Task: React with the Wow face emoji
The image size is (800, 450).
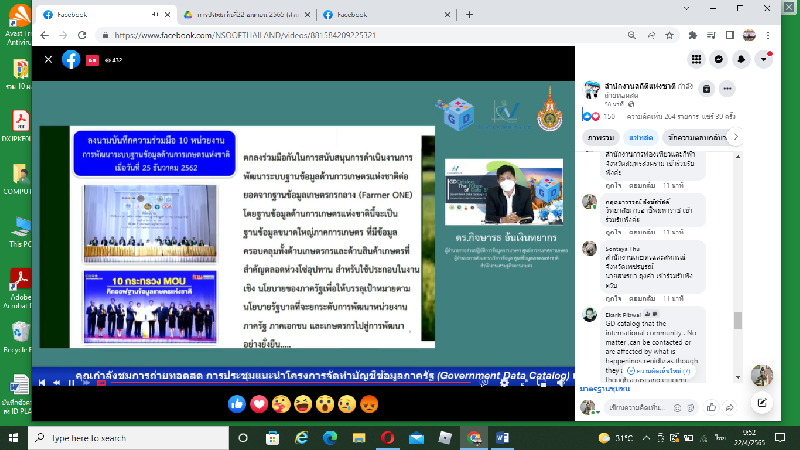Action: (x=324, y=403)
